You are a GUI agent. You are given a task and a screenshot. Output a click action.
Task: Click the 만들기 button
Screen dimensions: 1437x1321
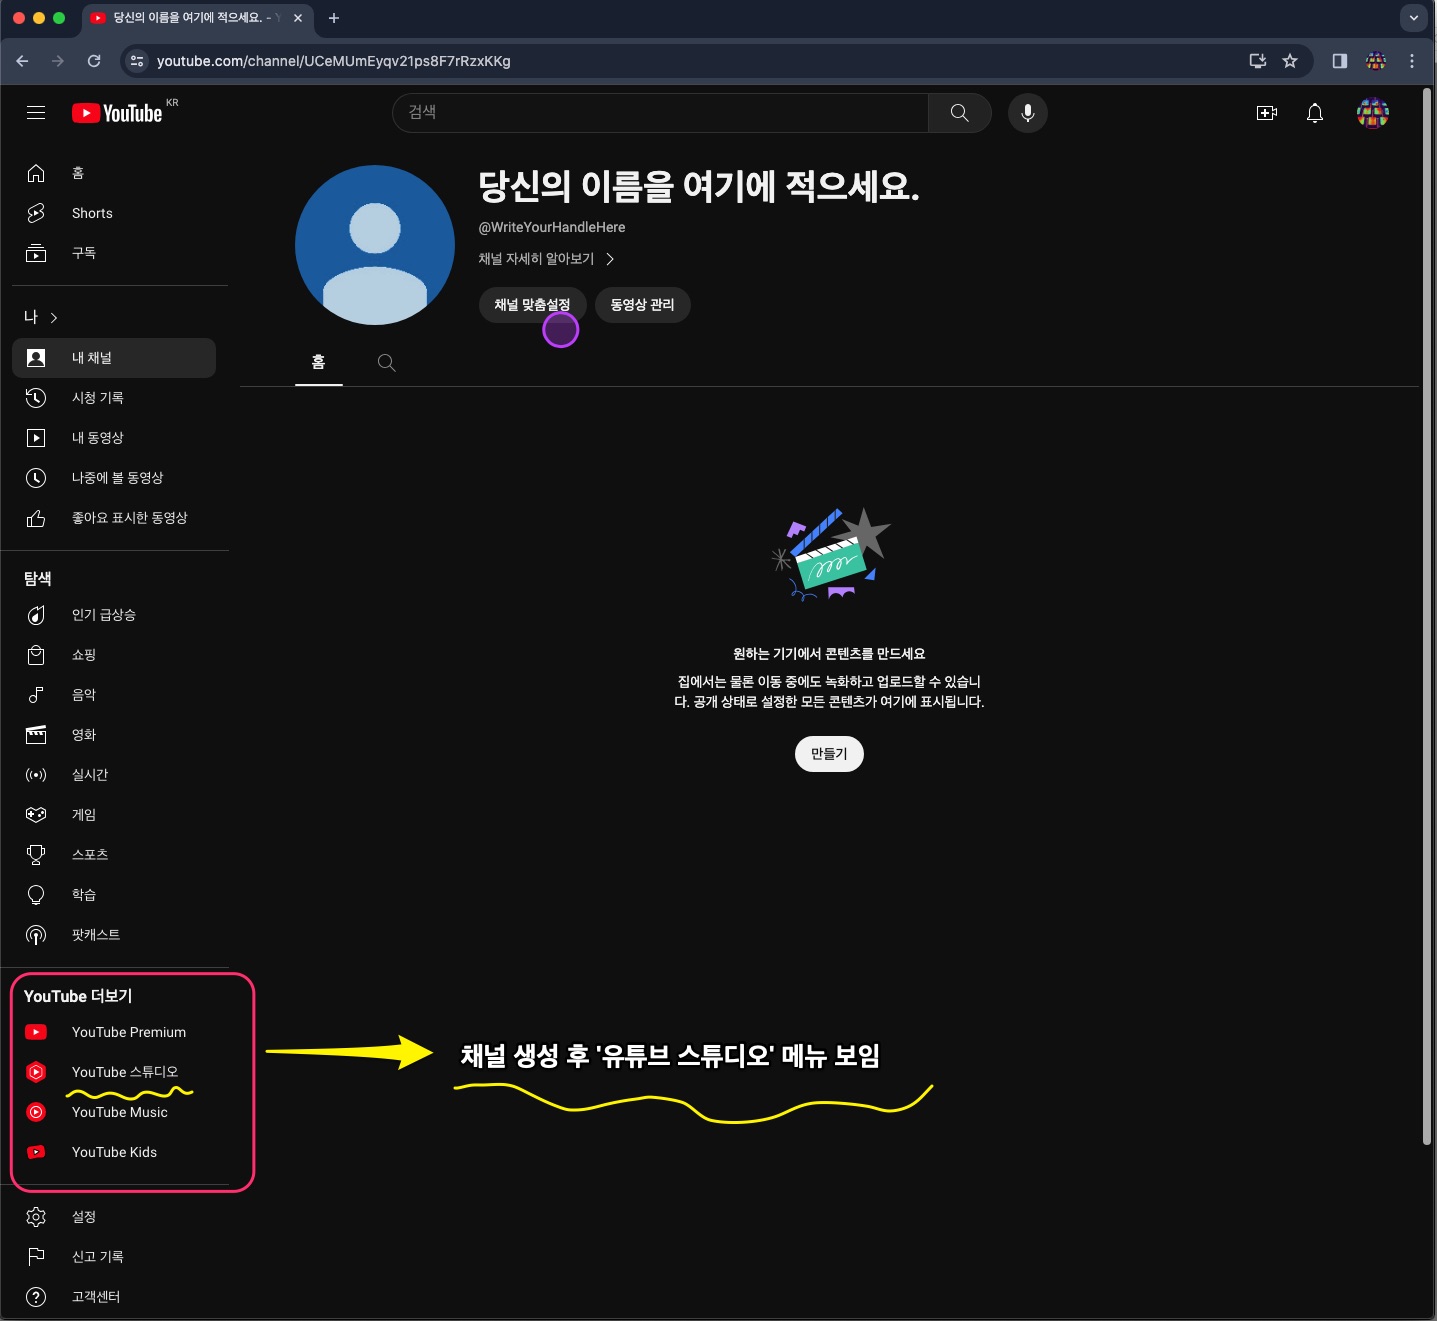[x=829, y=754]
